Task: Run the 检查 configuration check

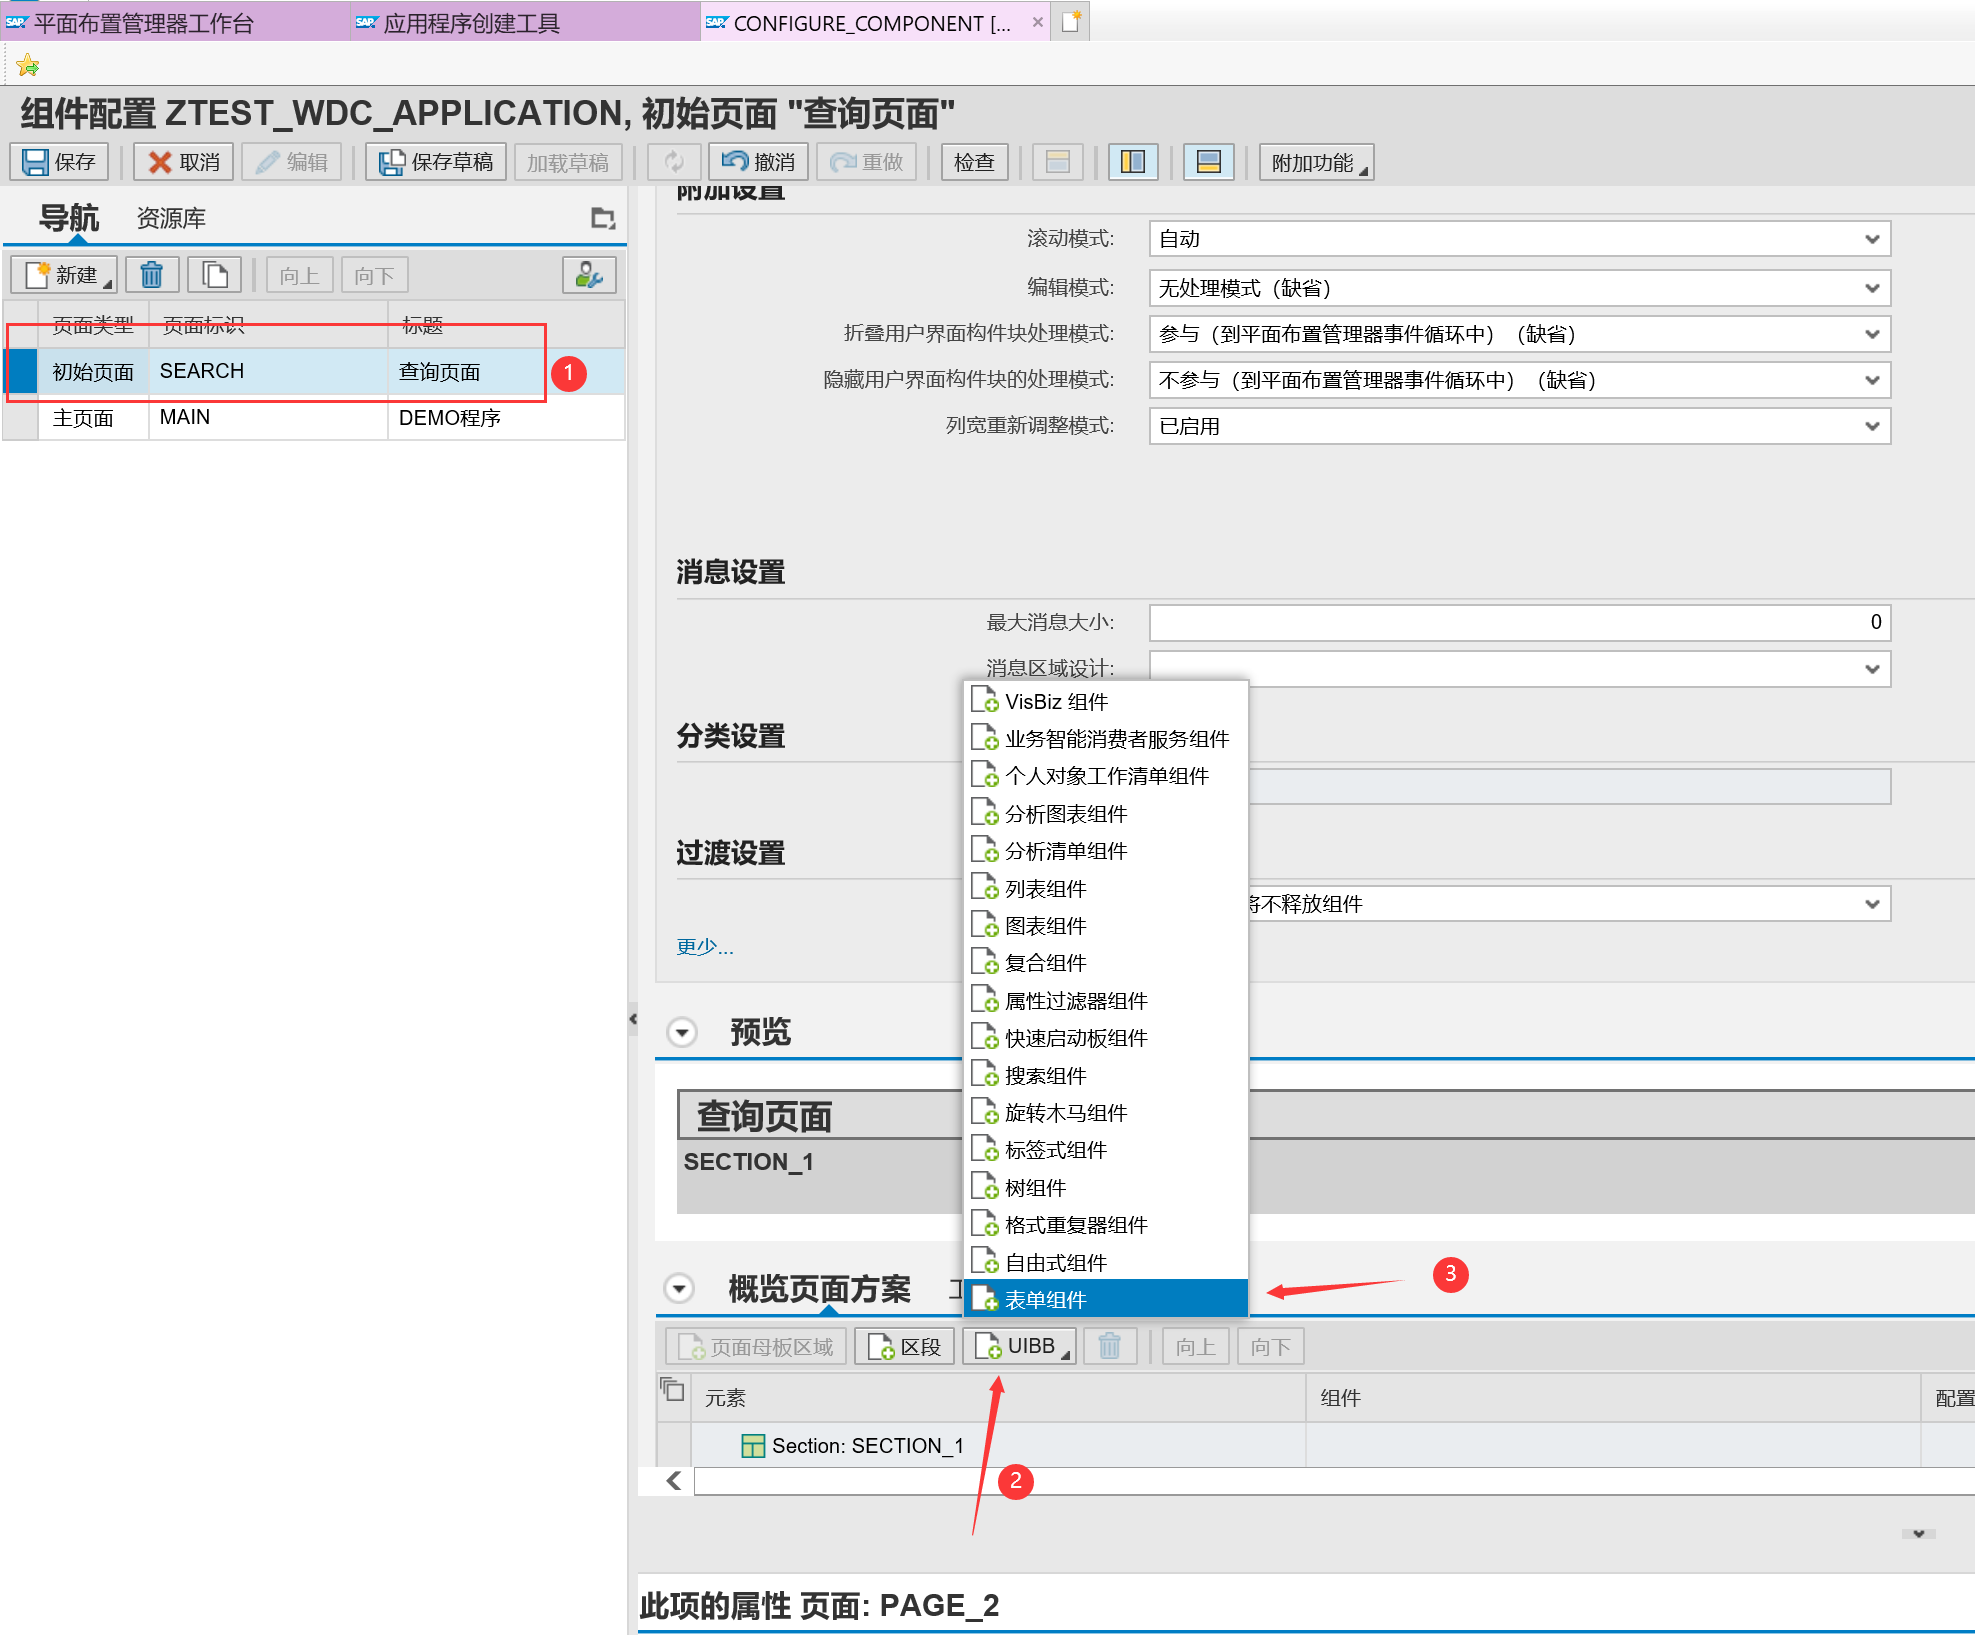Action: pyautogui.click(x=974, y=161)
